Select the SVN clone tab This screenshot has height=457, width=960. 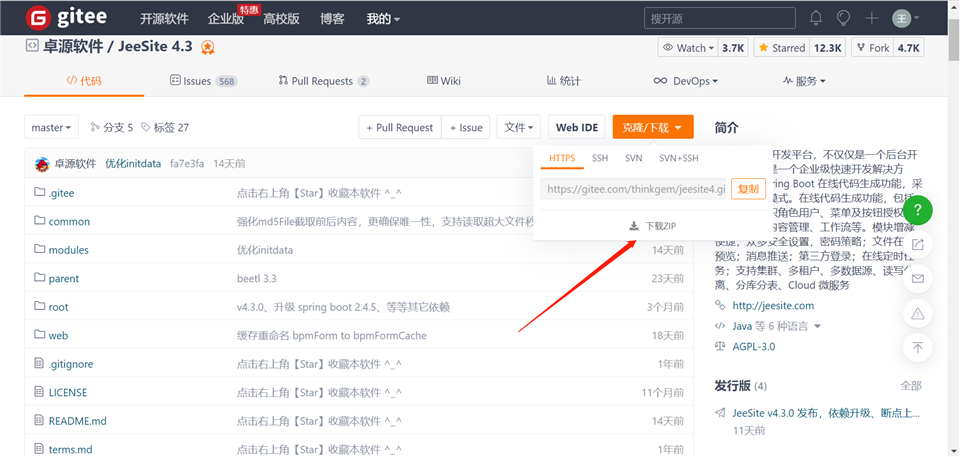coord(634,158)
